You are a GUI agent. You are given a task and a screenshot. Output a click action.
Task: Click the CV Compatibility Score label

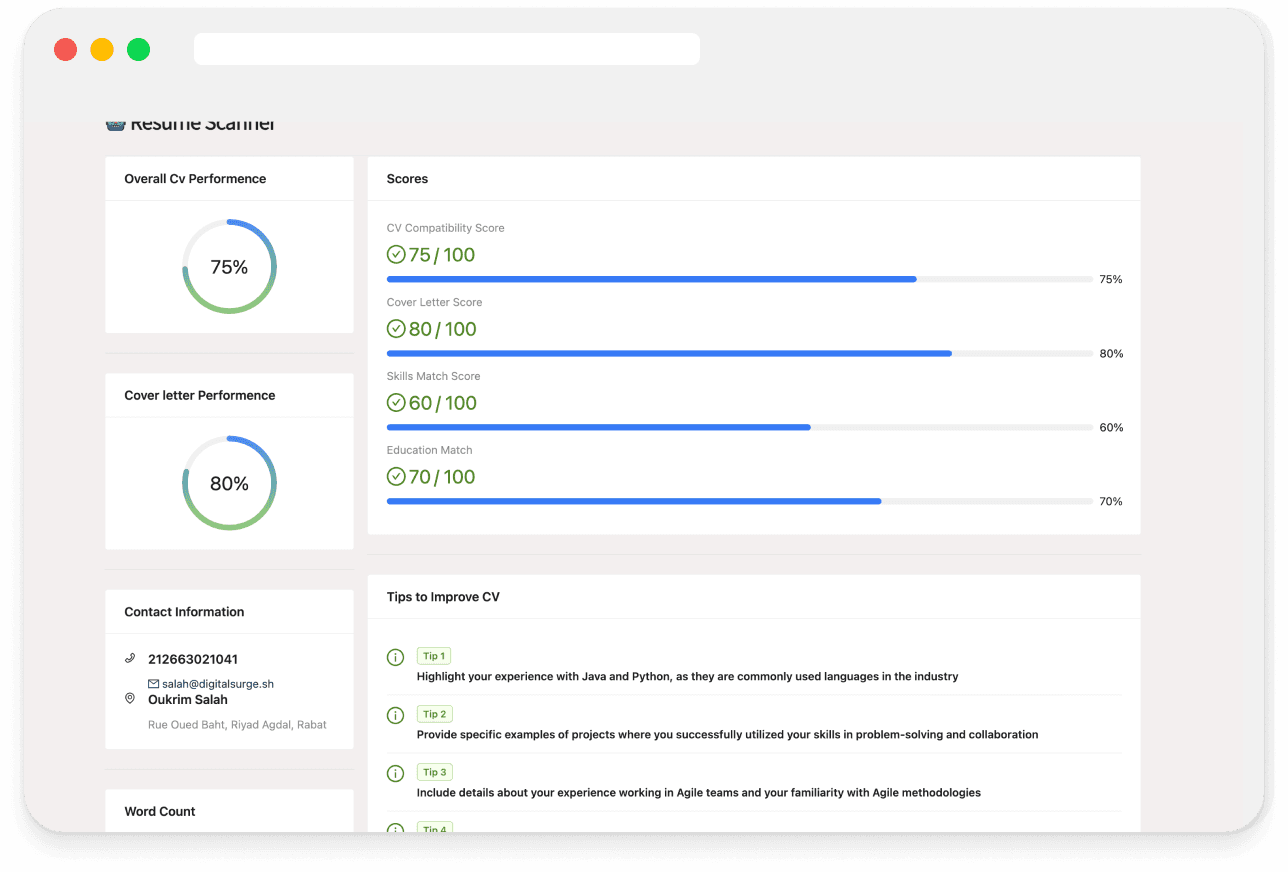[x=446, y=228]
